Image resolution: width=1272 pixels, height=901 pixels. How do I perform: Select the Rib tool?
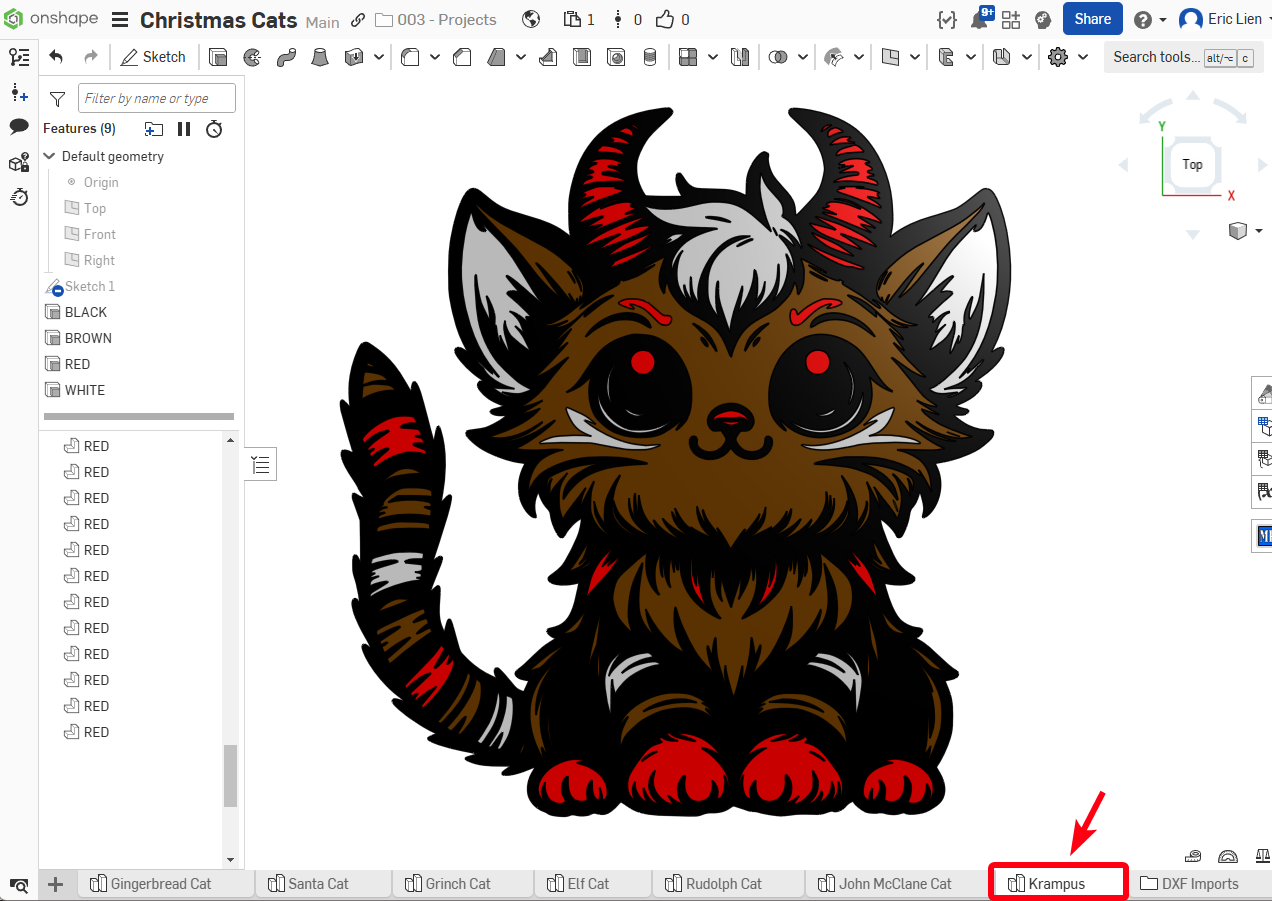[x=548, y=57]
